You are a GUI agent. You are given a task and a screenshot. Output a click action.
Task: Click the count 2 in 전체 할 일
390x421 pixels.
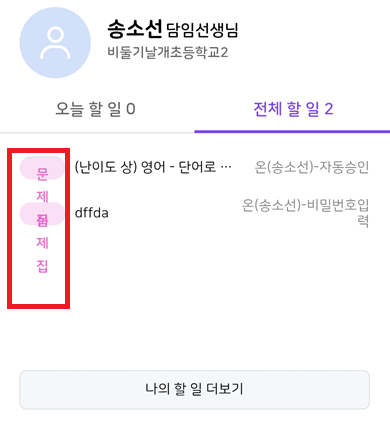(x=329, y=109)
